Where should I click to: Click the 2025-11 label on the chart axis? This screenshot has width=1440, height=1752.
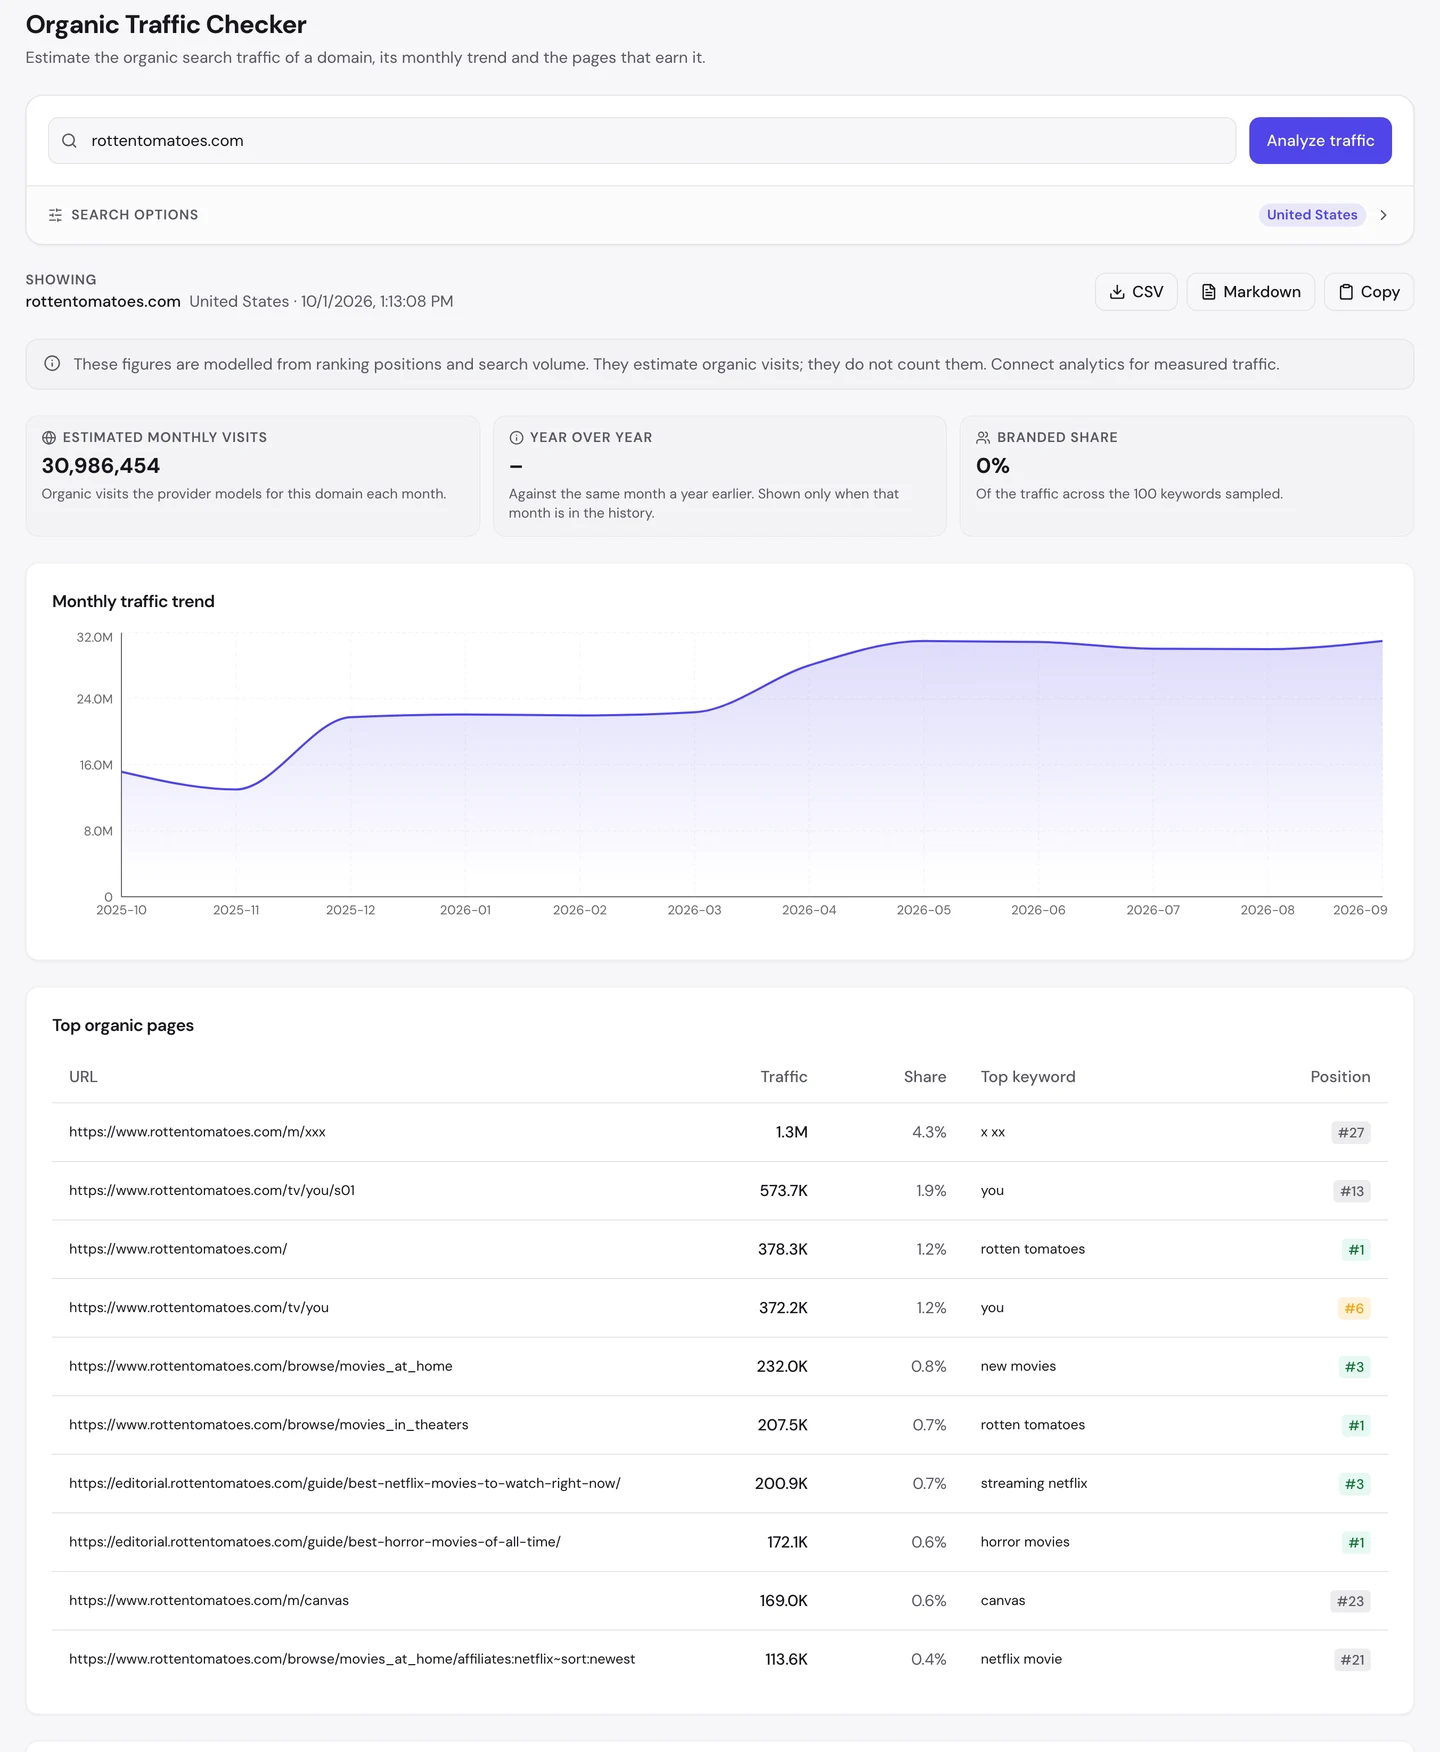(x=236, y=910)
